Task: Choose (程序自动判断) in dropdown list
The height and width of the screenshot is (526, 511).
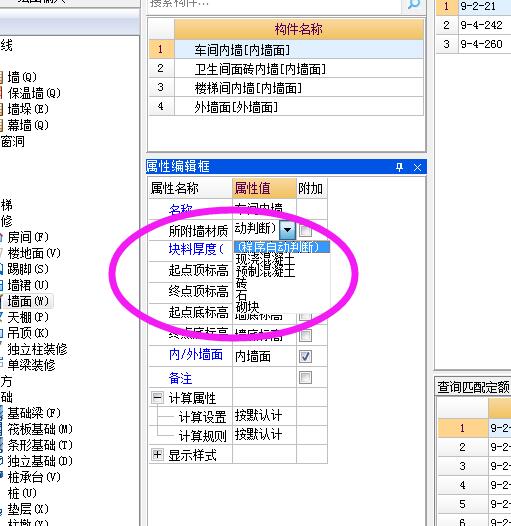Action: [x=282, y=247]
